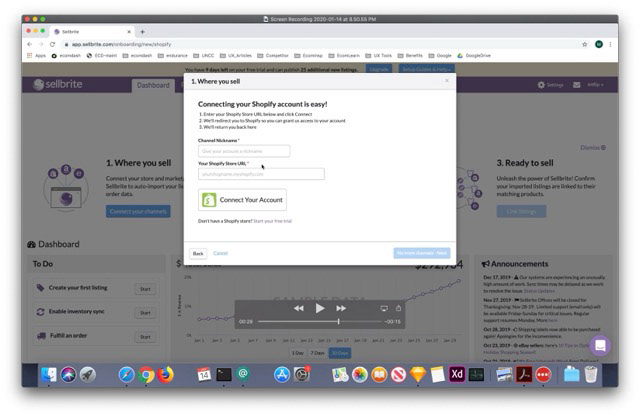Viewport: 640px width, 416px height.
Task: Open Photos app in the dock
Action: click(x=360, y=374)
